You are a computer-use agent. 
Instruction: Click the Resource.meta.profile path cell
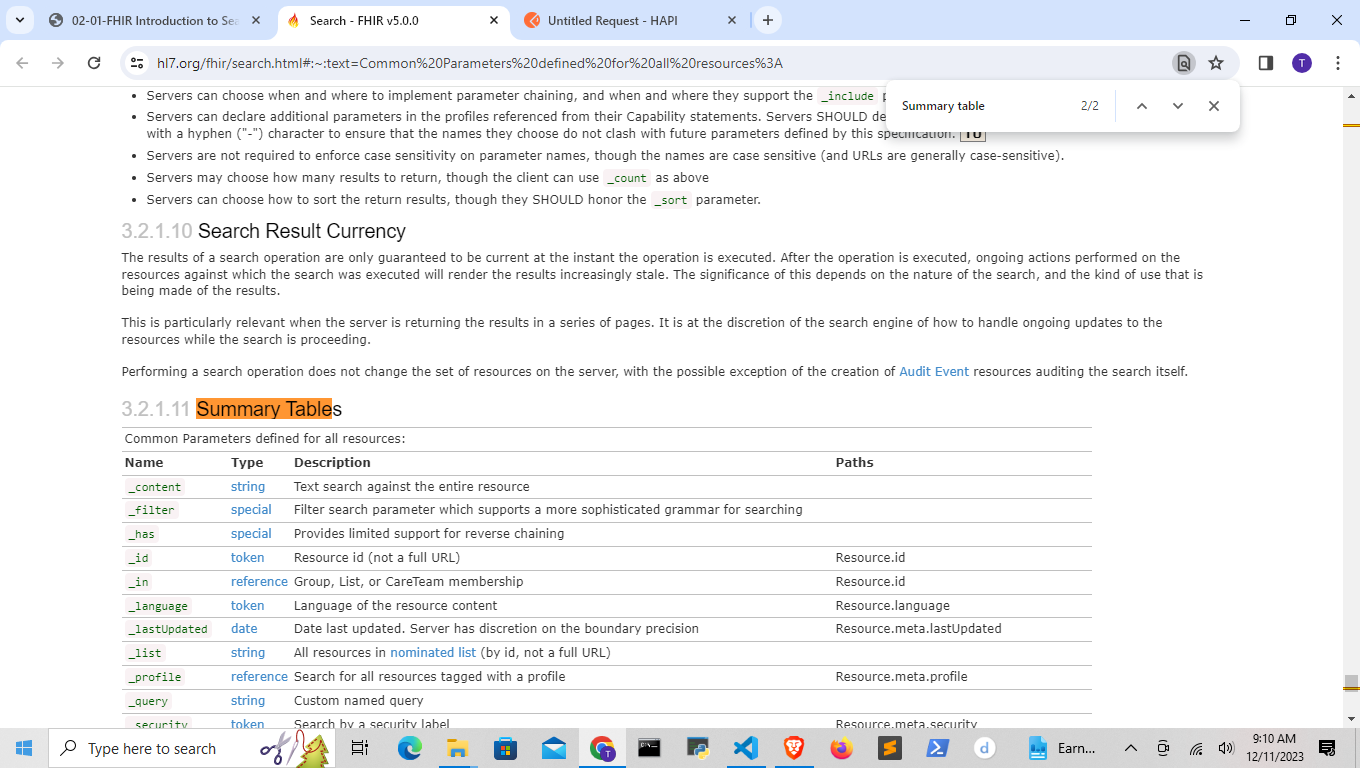pos(902,677)
